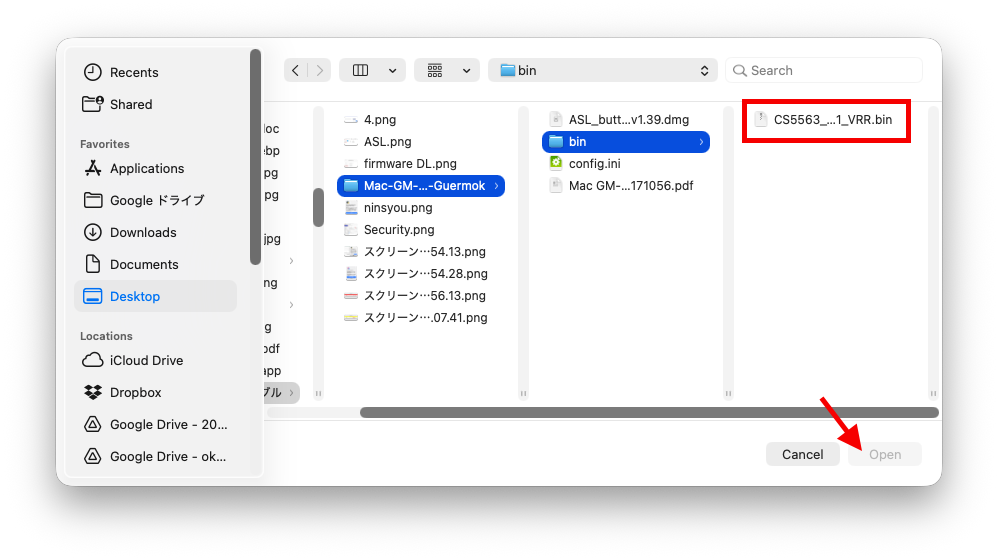Go to Applications in the sidebar
998x560 pixels.
(x=147, y=168)
